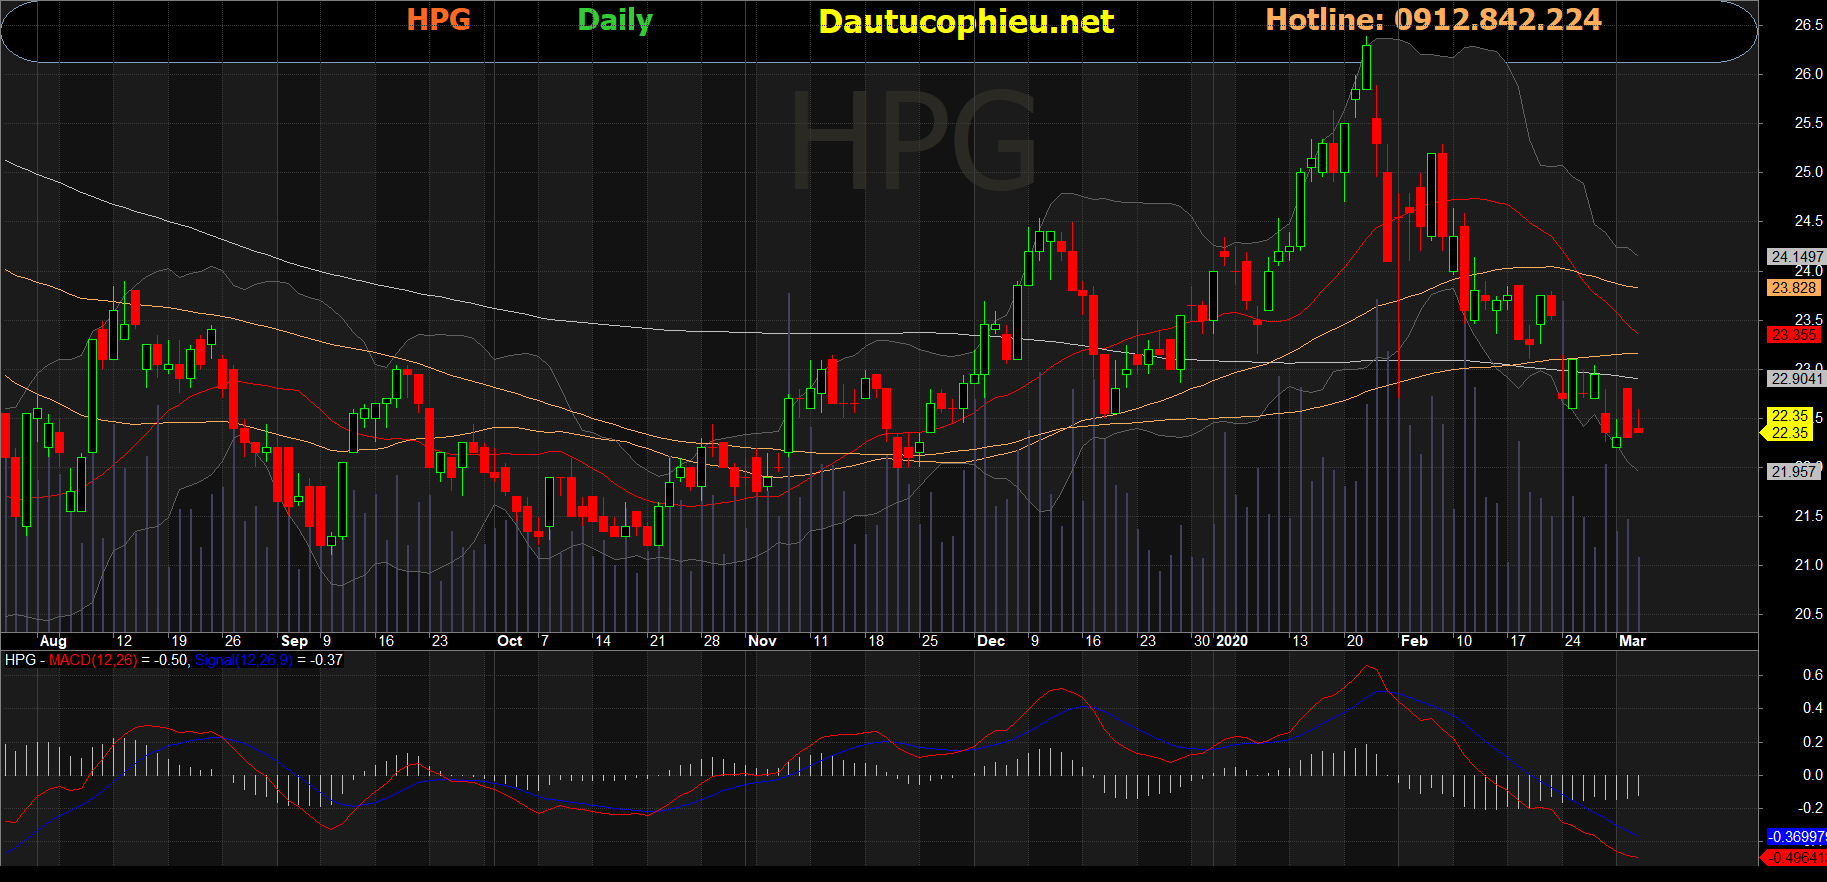Click the 26.0 tick on price axis
Viewport: 1827px width, 882px height.
point(1808,74)
